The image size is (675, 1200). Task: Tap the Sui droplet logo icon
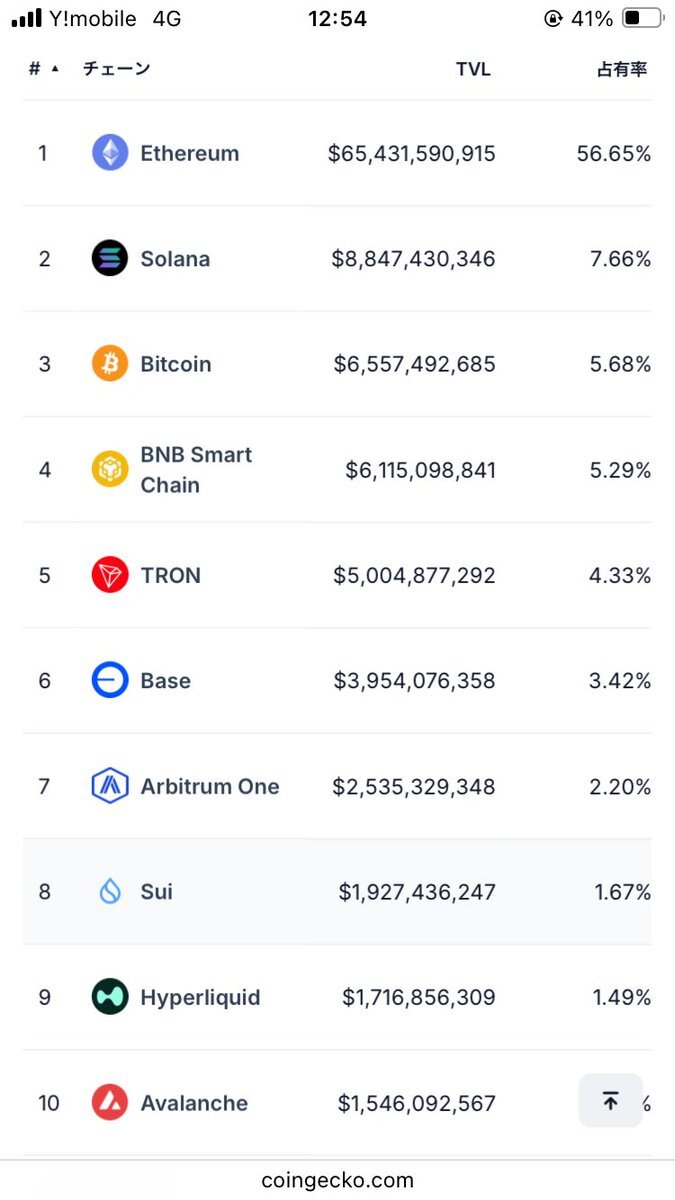point(110,891)
